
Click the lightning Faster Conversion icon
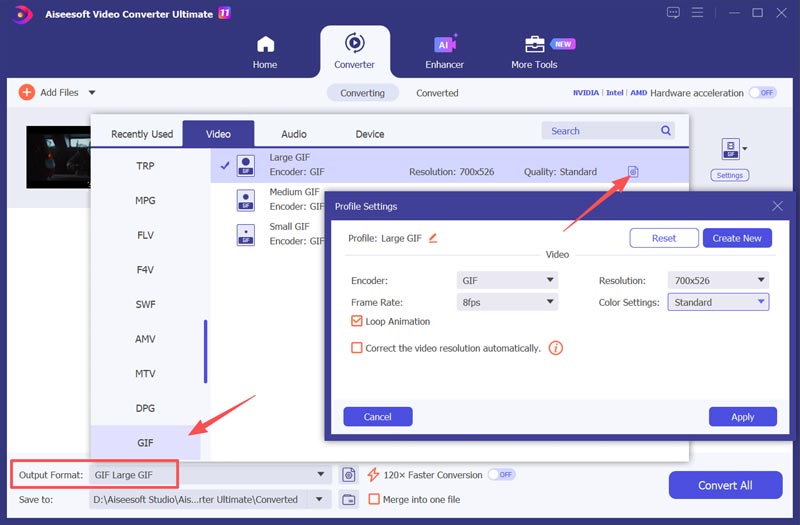coord(373,474)
